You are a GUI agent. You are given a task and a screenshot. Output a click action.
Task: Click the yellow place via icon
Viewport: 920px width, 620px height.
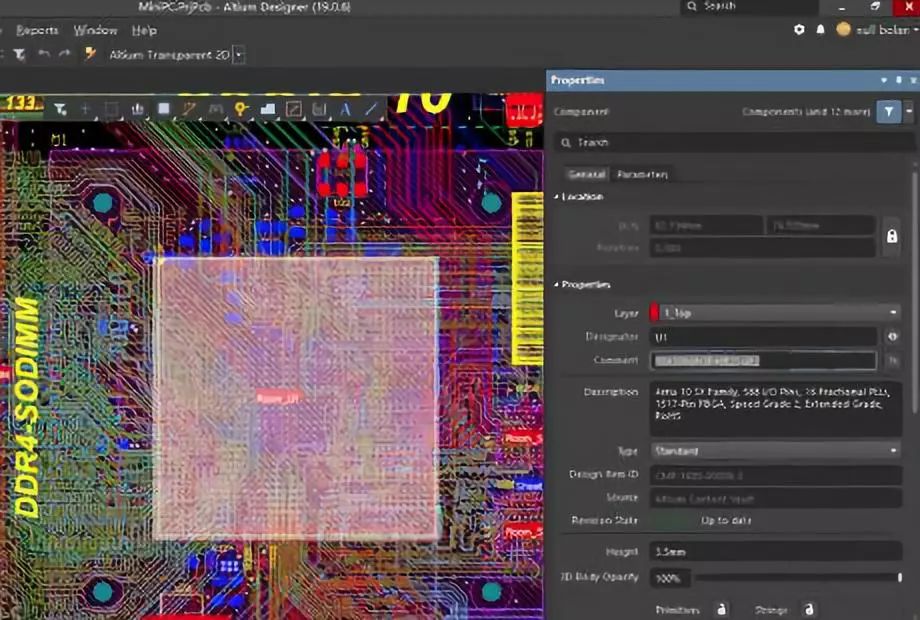tap(241, 109)
